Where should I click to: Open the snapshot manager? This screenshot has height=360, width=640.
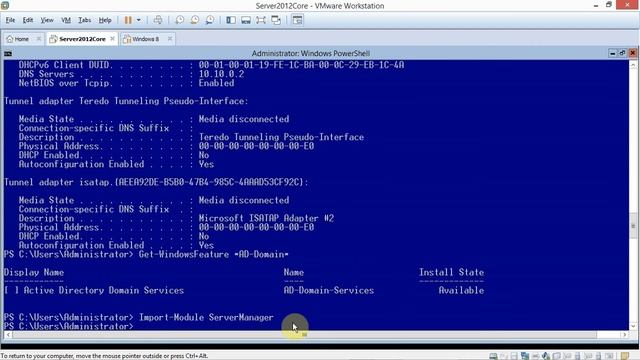210,20
